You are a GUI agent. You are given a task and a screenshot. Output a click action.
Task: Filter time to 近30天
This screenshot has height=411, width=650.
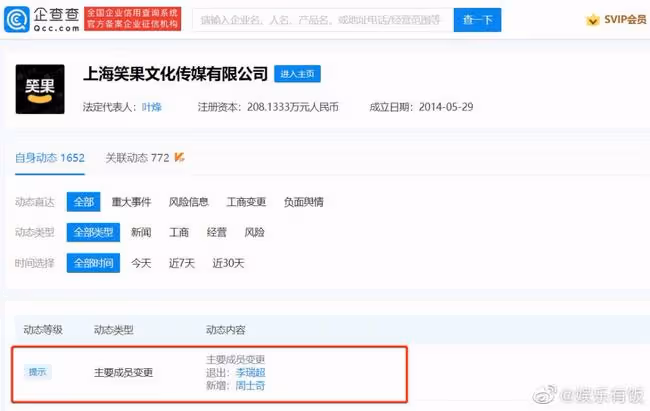tap(228, 263)
